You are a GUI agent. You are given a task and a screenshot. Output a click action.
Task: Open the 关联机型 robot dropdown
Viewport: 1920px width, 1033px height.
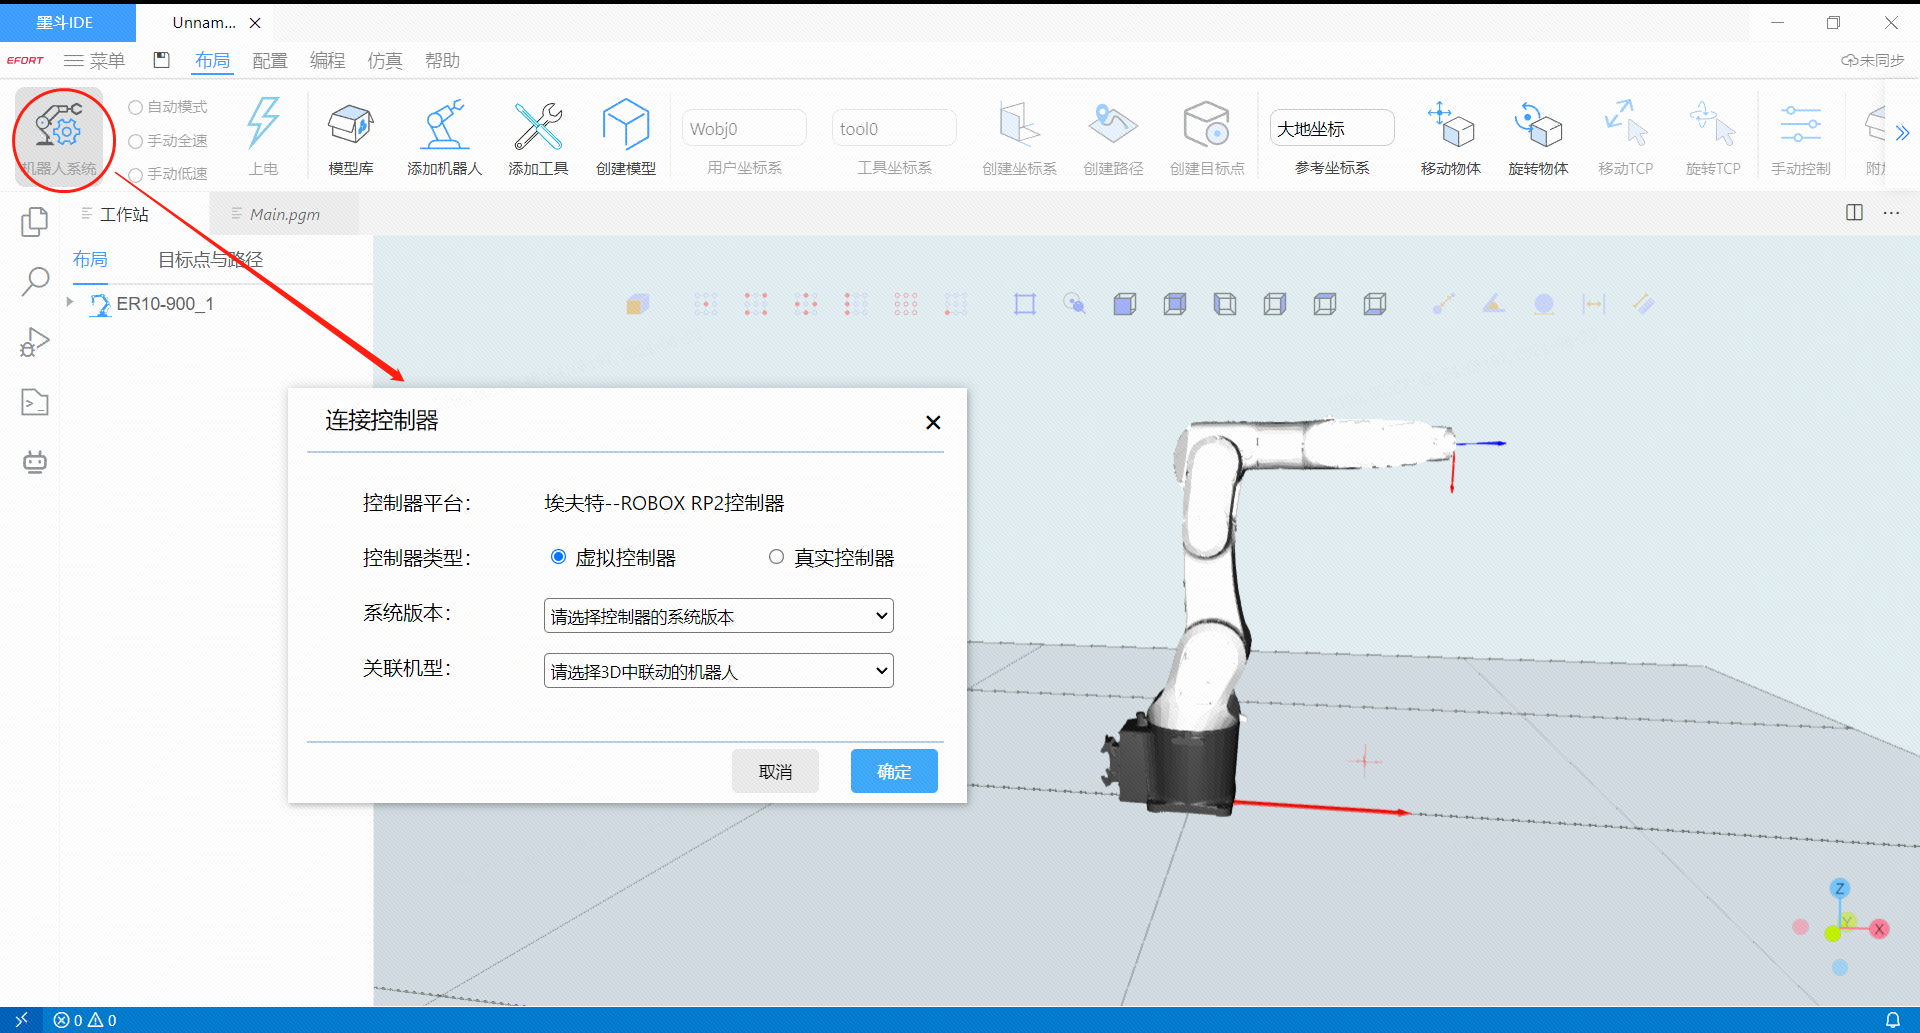718,671
